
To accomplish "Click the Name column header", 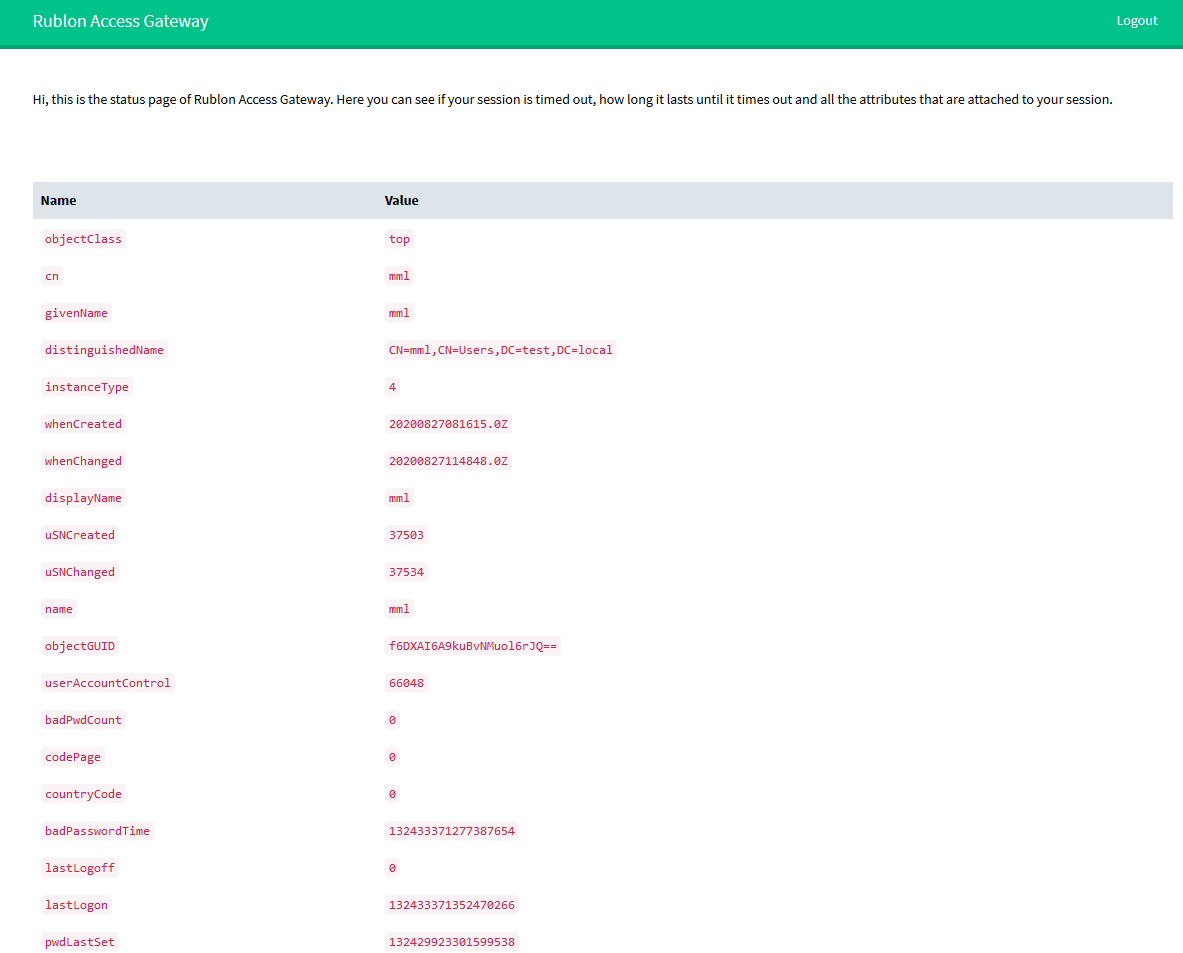I will point(59,201).
